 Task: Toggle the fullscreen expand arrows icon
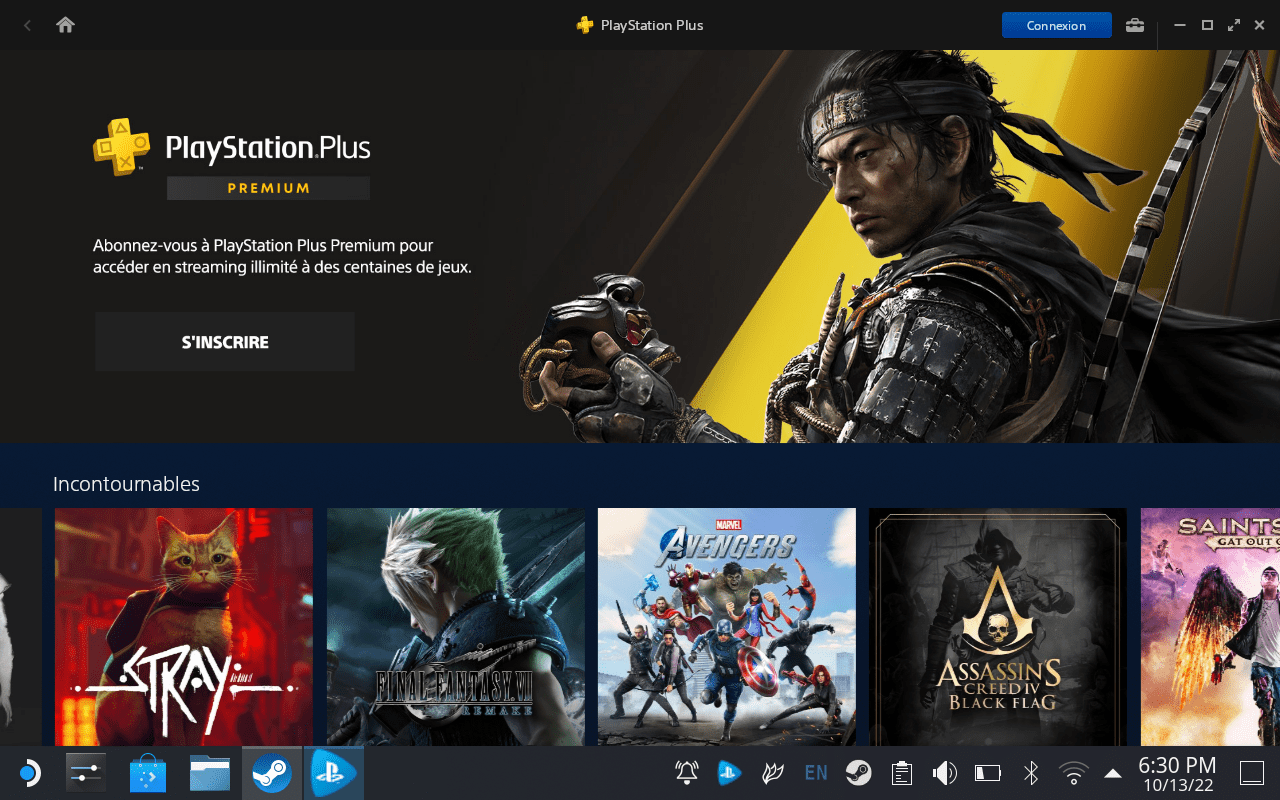click(1234, 25)
